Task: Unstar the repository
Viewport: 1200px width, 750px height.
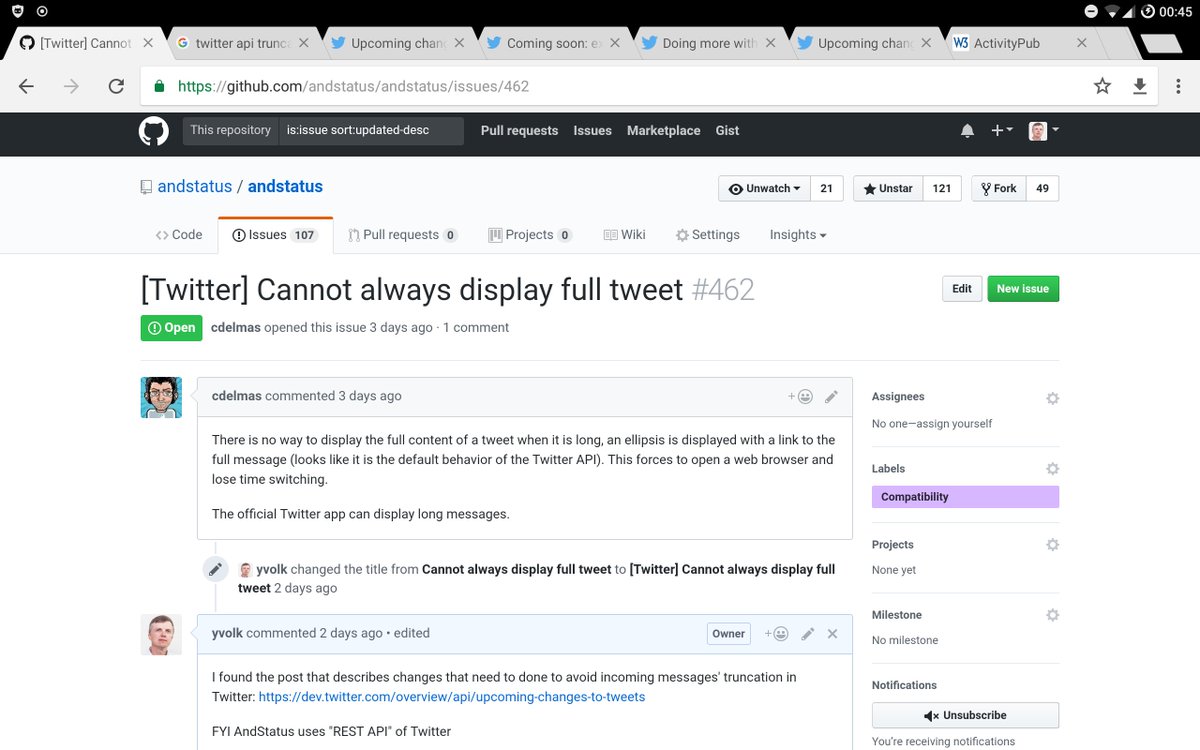Action: click(888, 188)
